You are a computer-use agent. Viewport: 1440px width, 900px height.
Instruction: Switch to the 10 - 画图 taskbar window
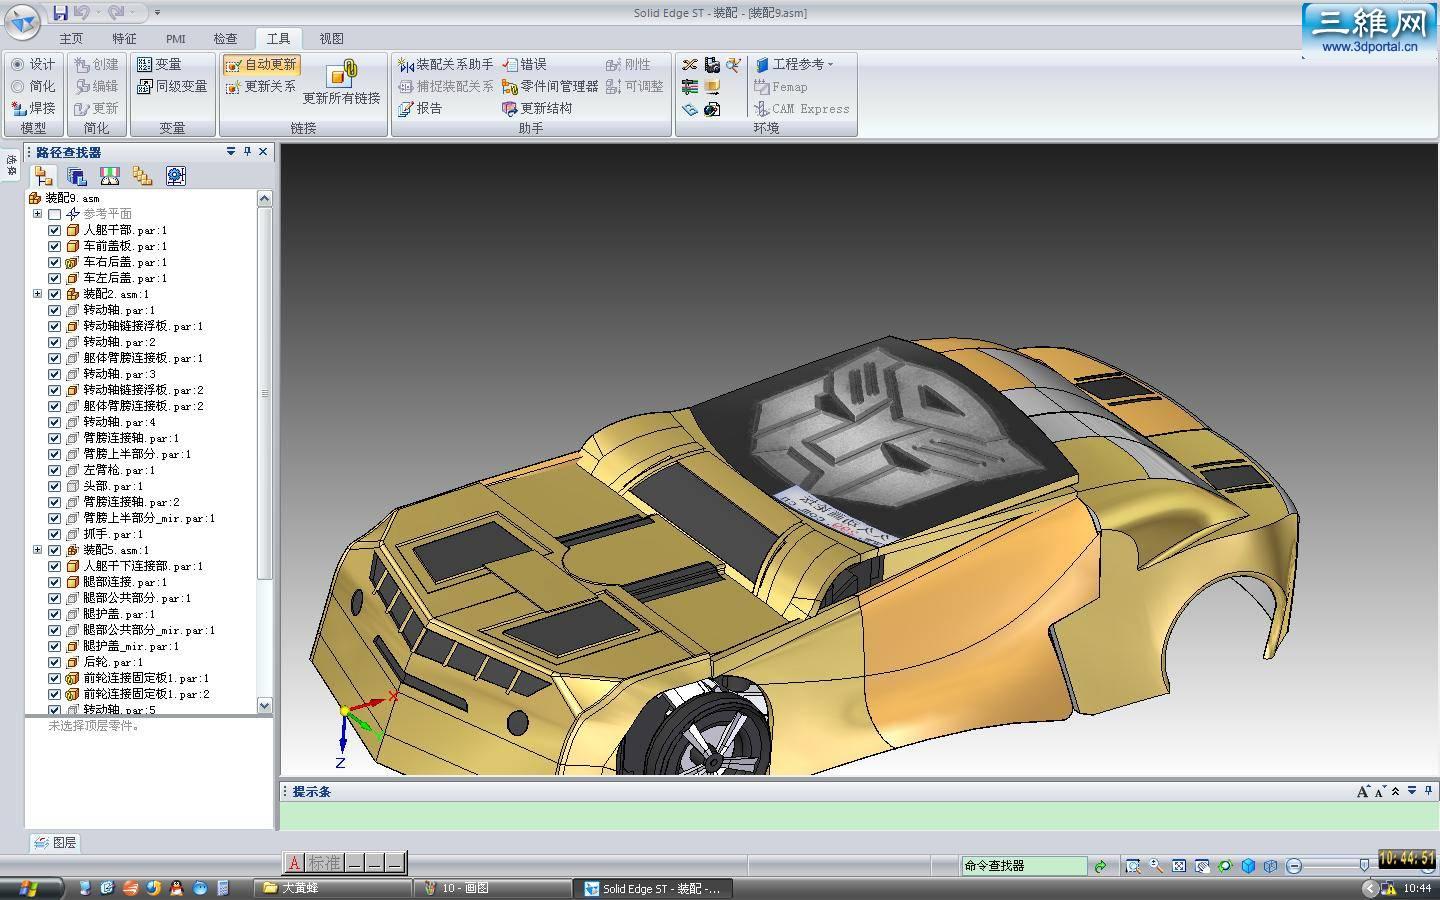[x=491, y=888]
